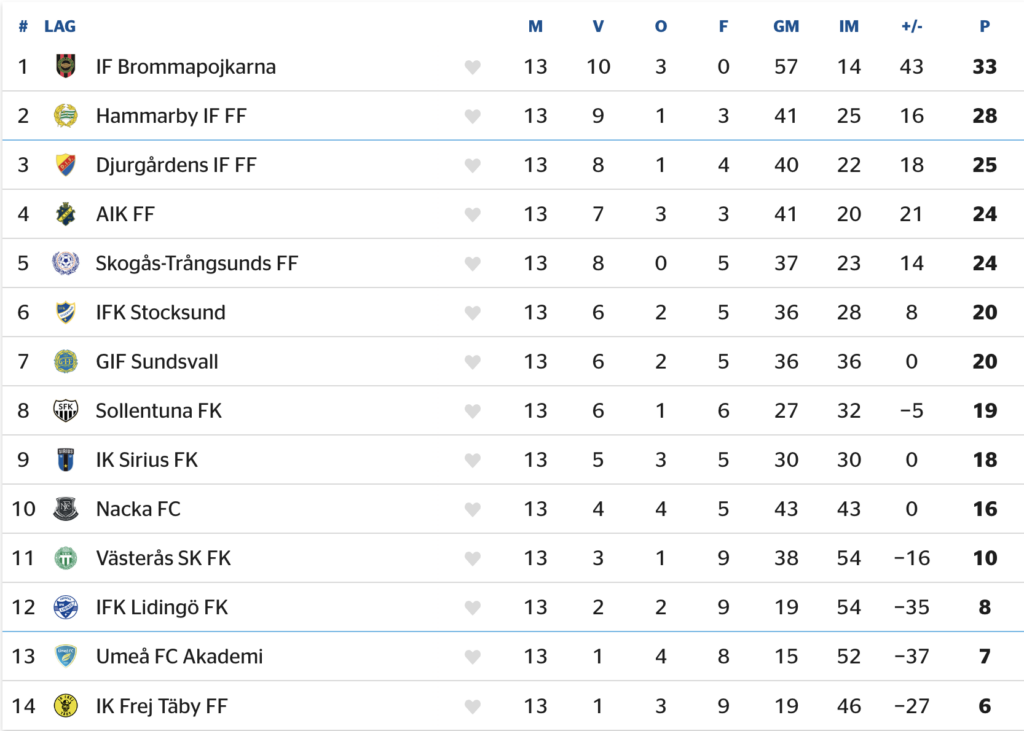Click the GM column header
The height and width of the screenshot is (731, 1024).
click(x=786, y=26)
